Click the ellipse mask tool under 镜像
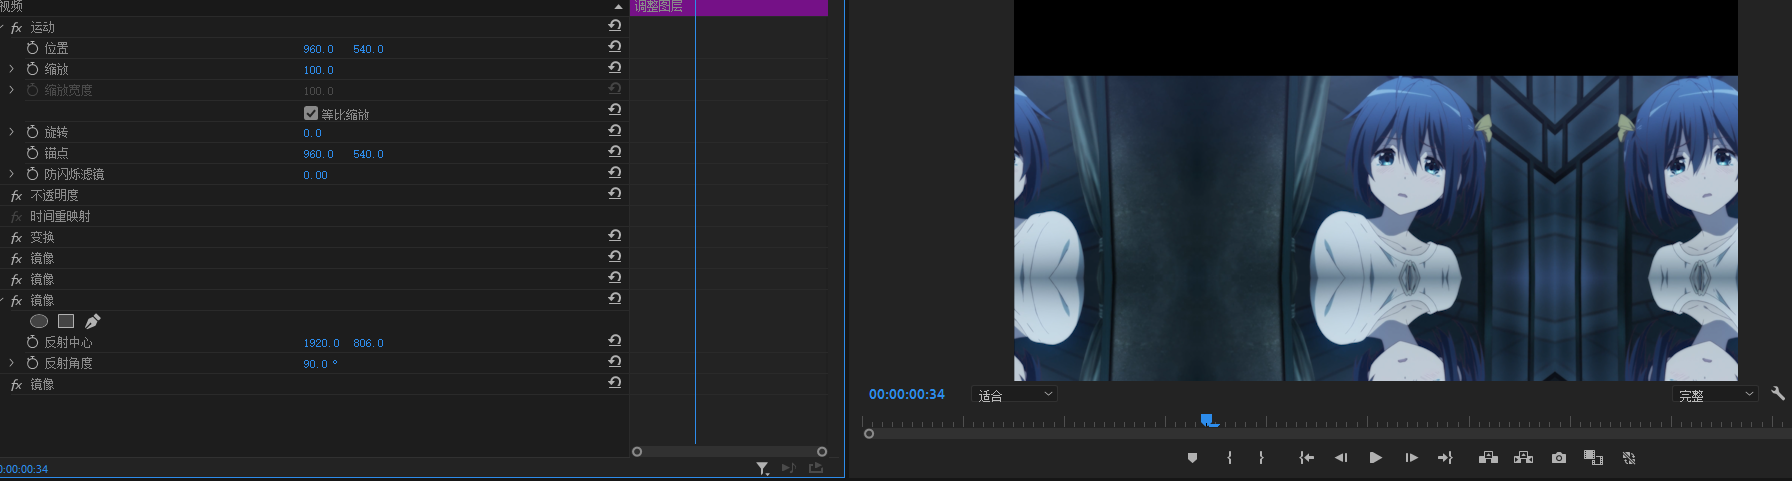Screen dimensions: 1792x481 [x=39, y=321]
